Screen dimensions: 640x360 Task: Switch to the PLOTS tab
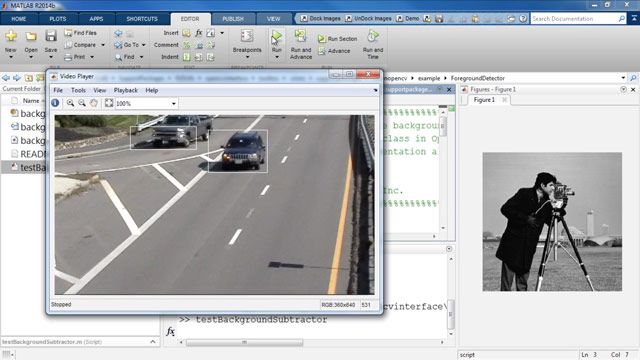tap(58, 19)
